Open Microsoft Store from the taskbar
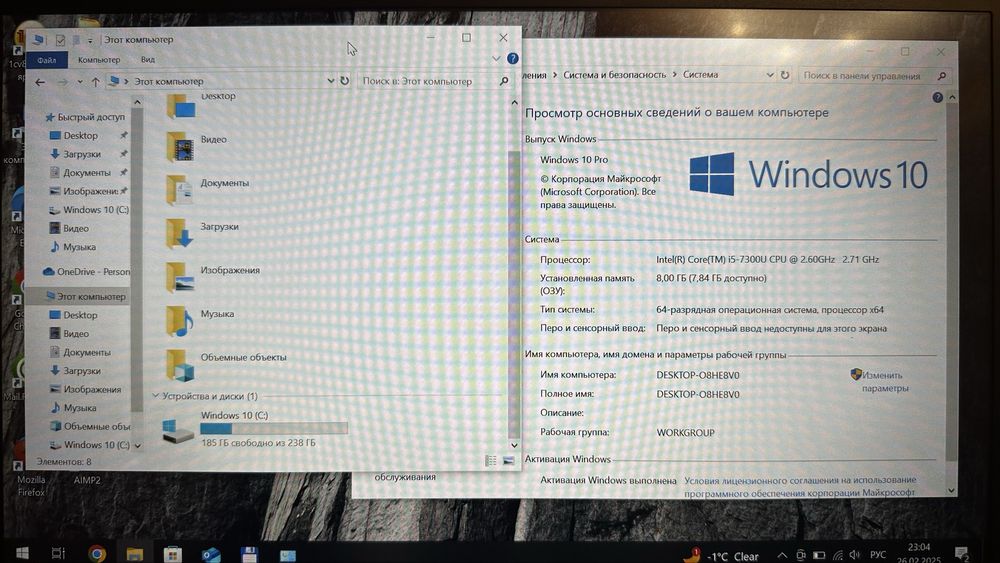Screen dimensions: 1000x563 click(x=172, y=553)
